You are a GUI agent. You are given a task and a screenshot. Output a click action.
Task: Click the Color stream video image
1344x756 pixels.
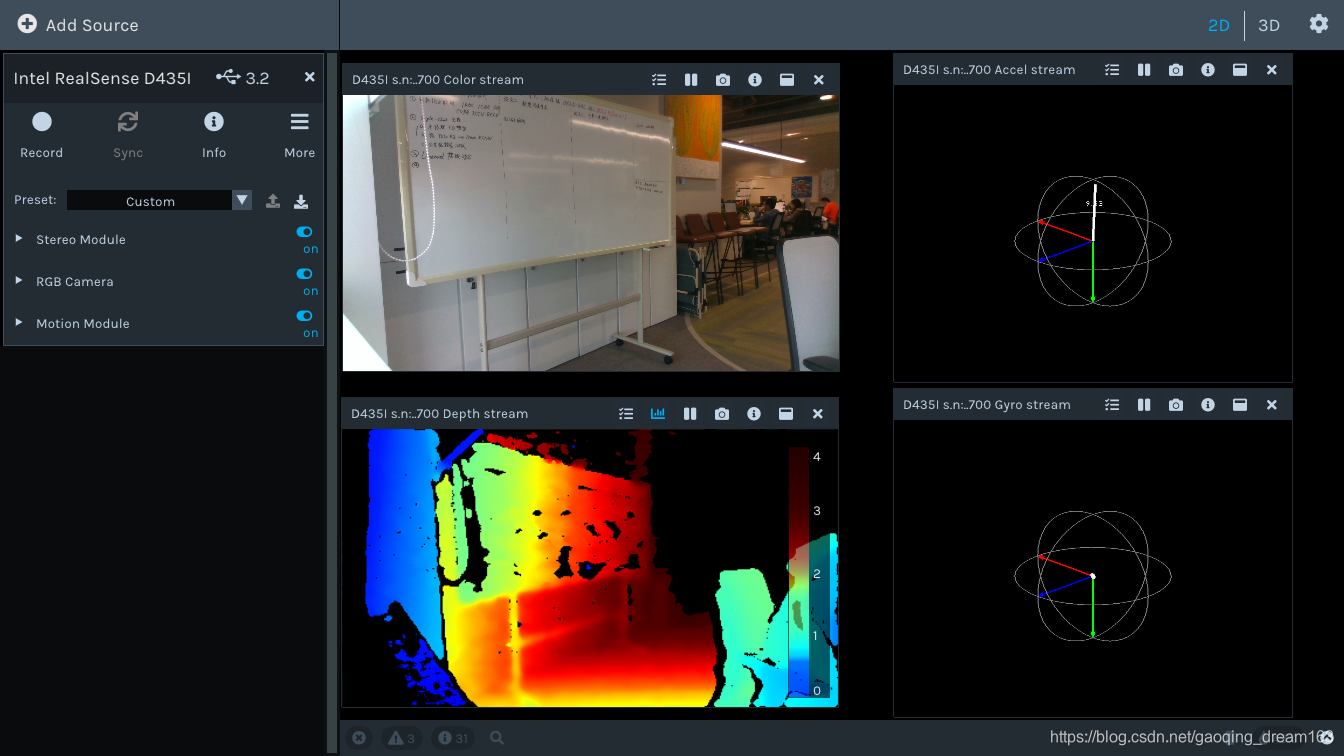[x=591, y=233]
